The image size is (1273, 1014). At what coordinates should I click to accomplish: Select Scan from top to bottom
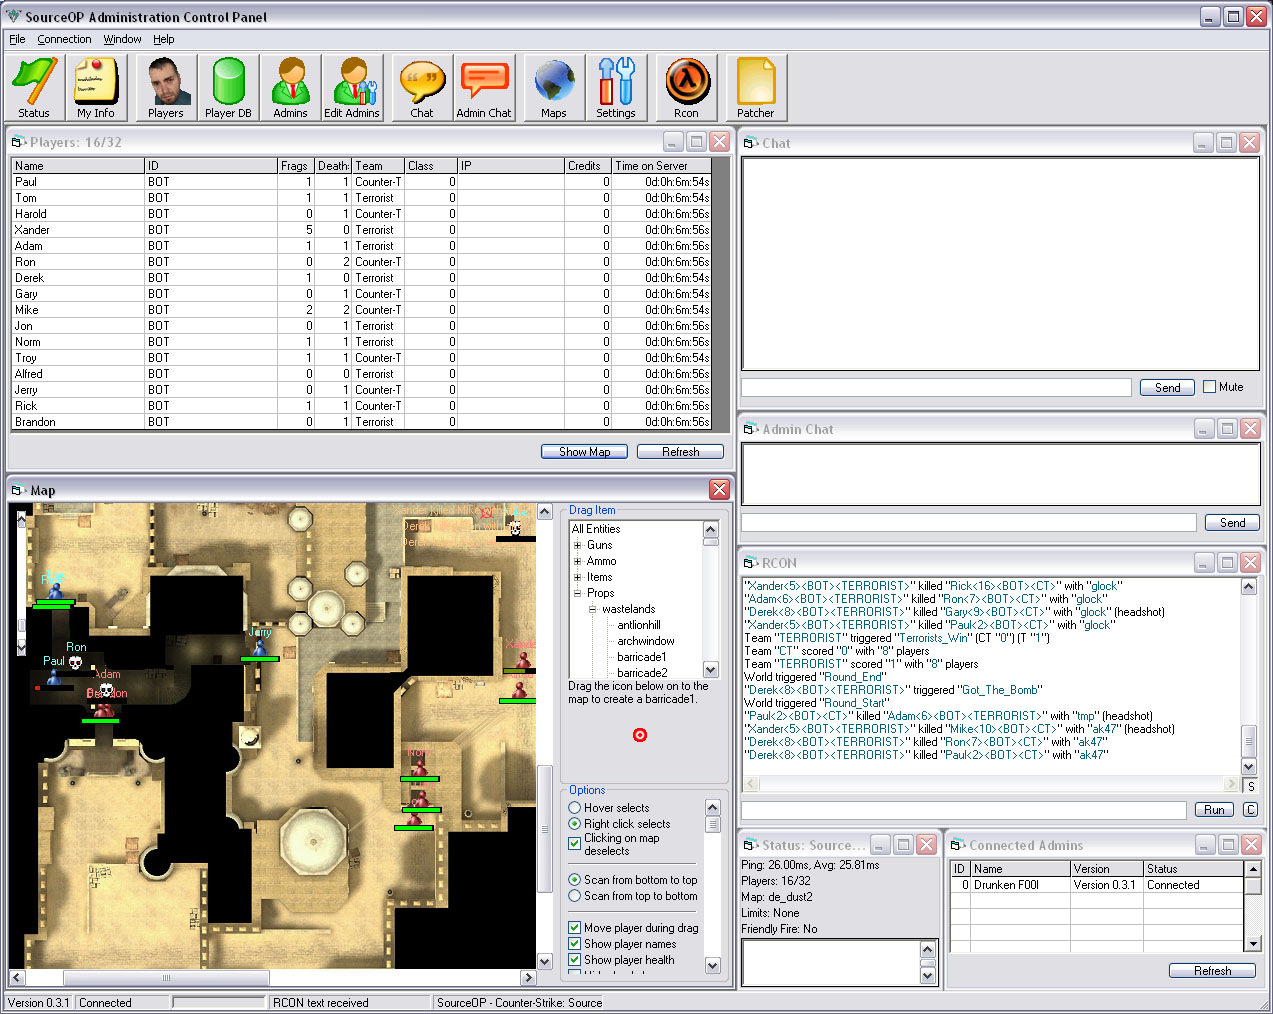pos(575,896)
